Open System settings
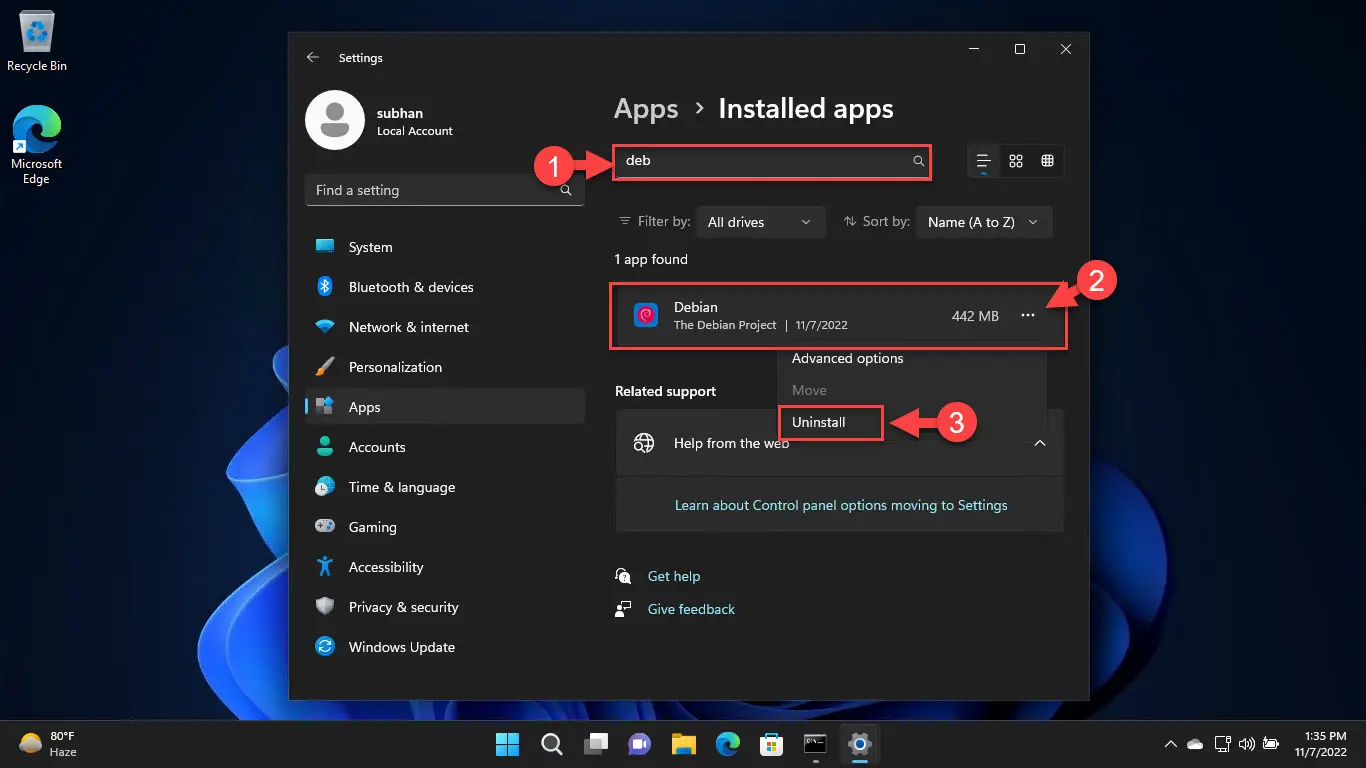This screenshot has width=1366, height=768. (445, 247)
